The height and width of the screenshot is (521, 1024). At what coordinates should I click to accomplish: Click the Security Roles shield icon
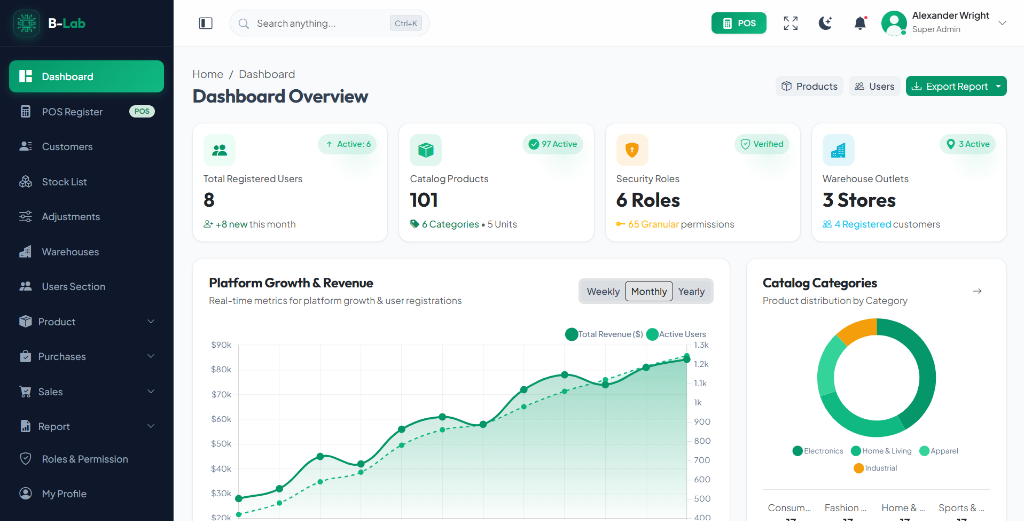tap(632, 150)
